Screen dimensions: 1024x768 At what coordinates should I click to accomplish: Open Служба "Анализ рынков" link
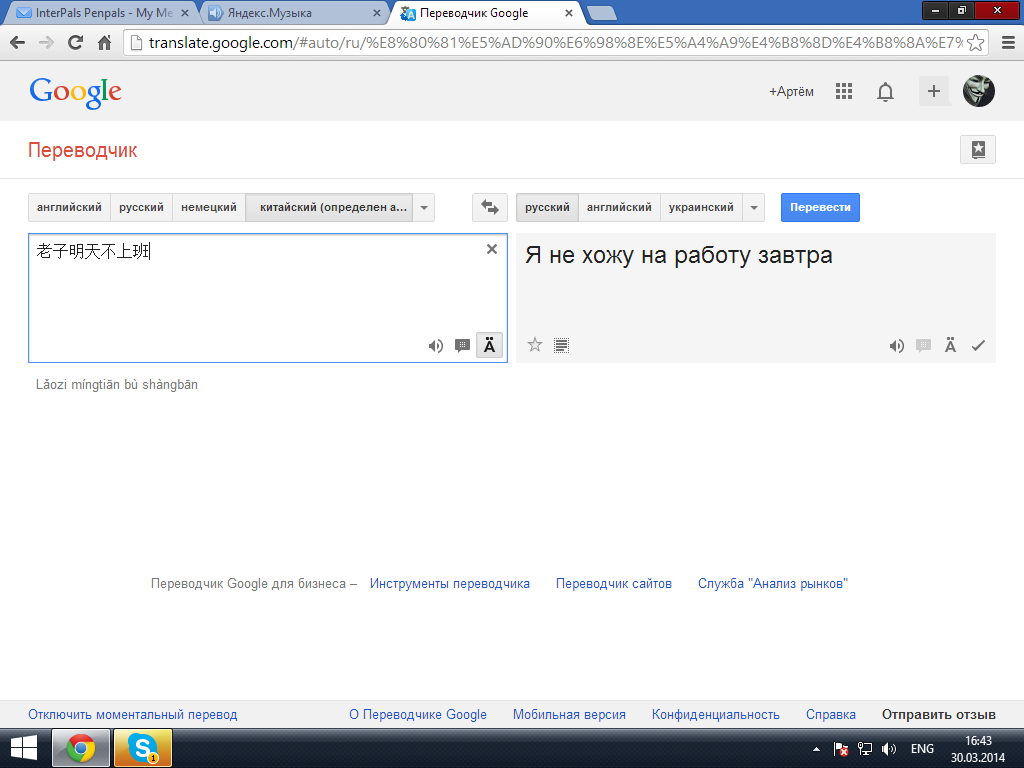tap(773, 584)
